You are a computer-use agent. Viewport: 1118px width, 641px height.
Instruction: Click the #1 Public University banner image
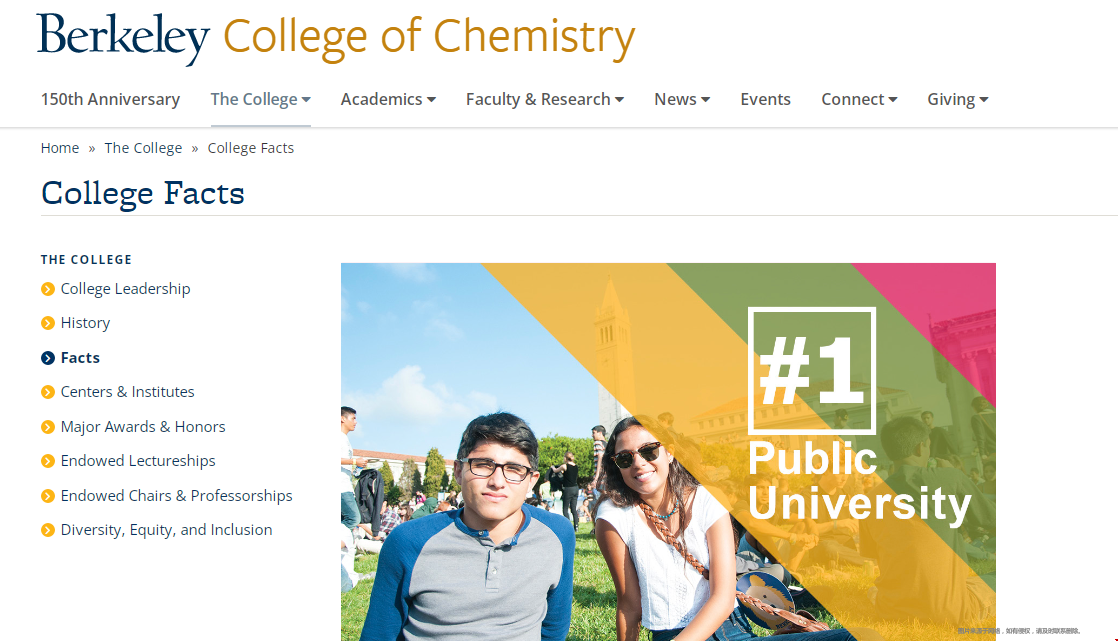click(x=668, y=451)
